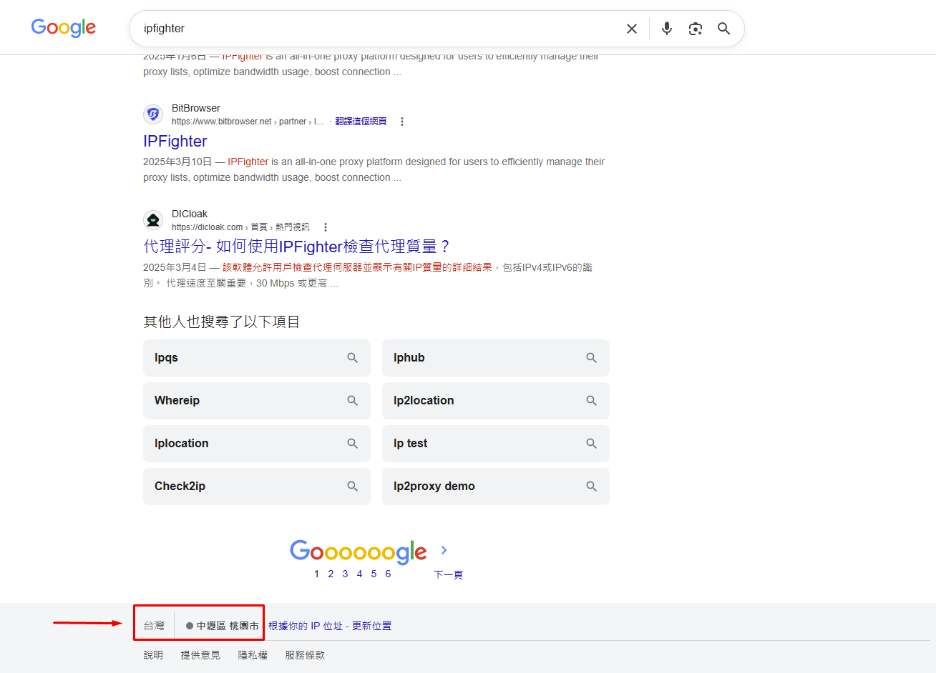
Task: Search related term Ip2proxy demo
Action: point(495,487)
